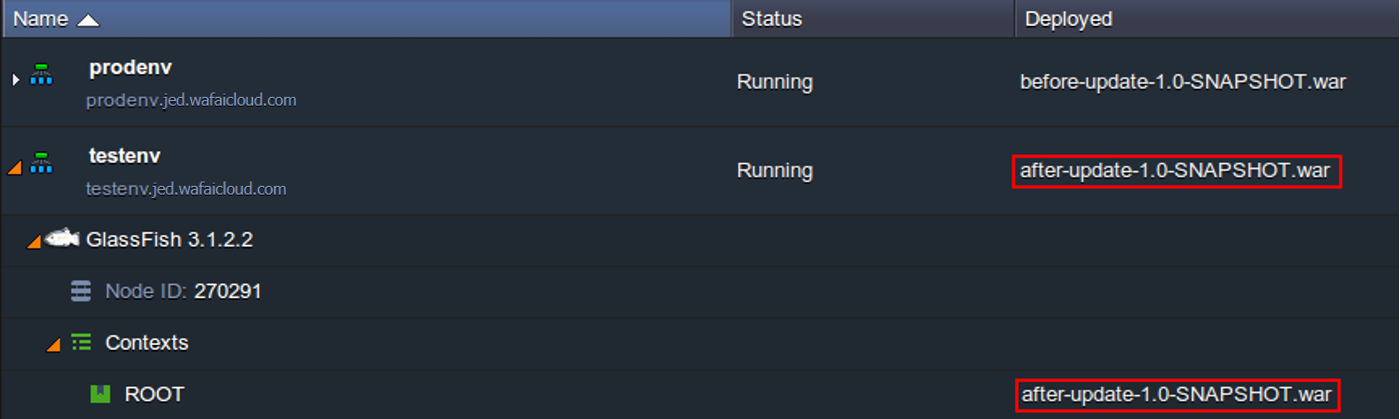Click the testenv environment topology icon

point(41,163)
